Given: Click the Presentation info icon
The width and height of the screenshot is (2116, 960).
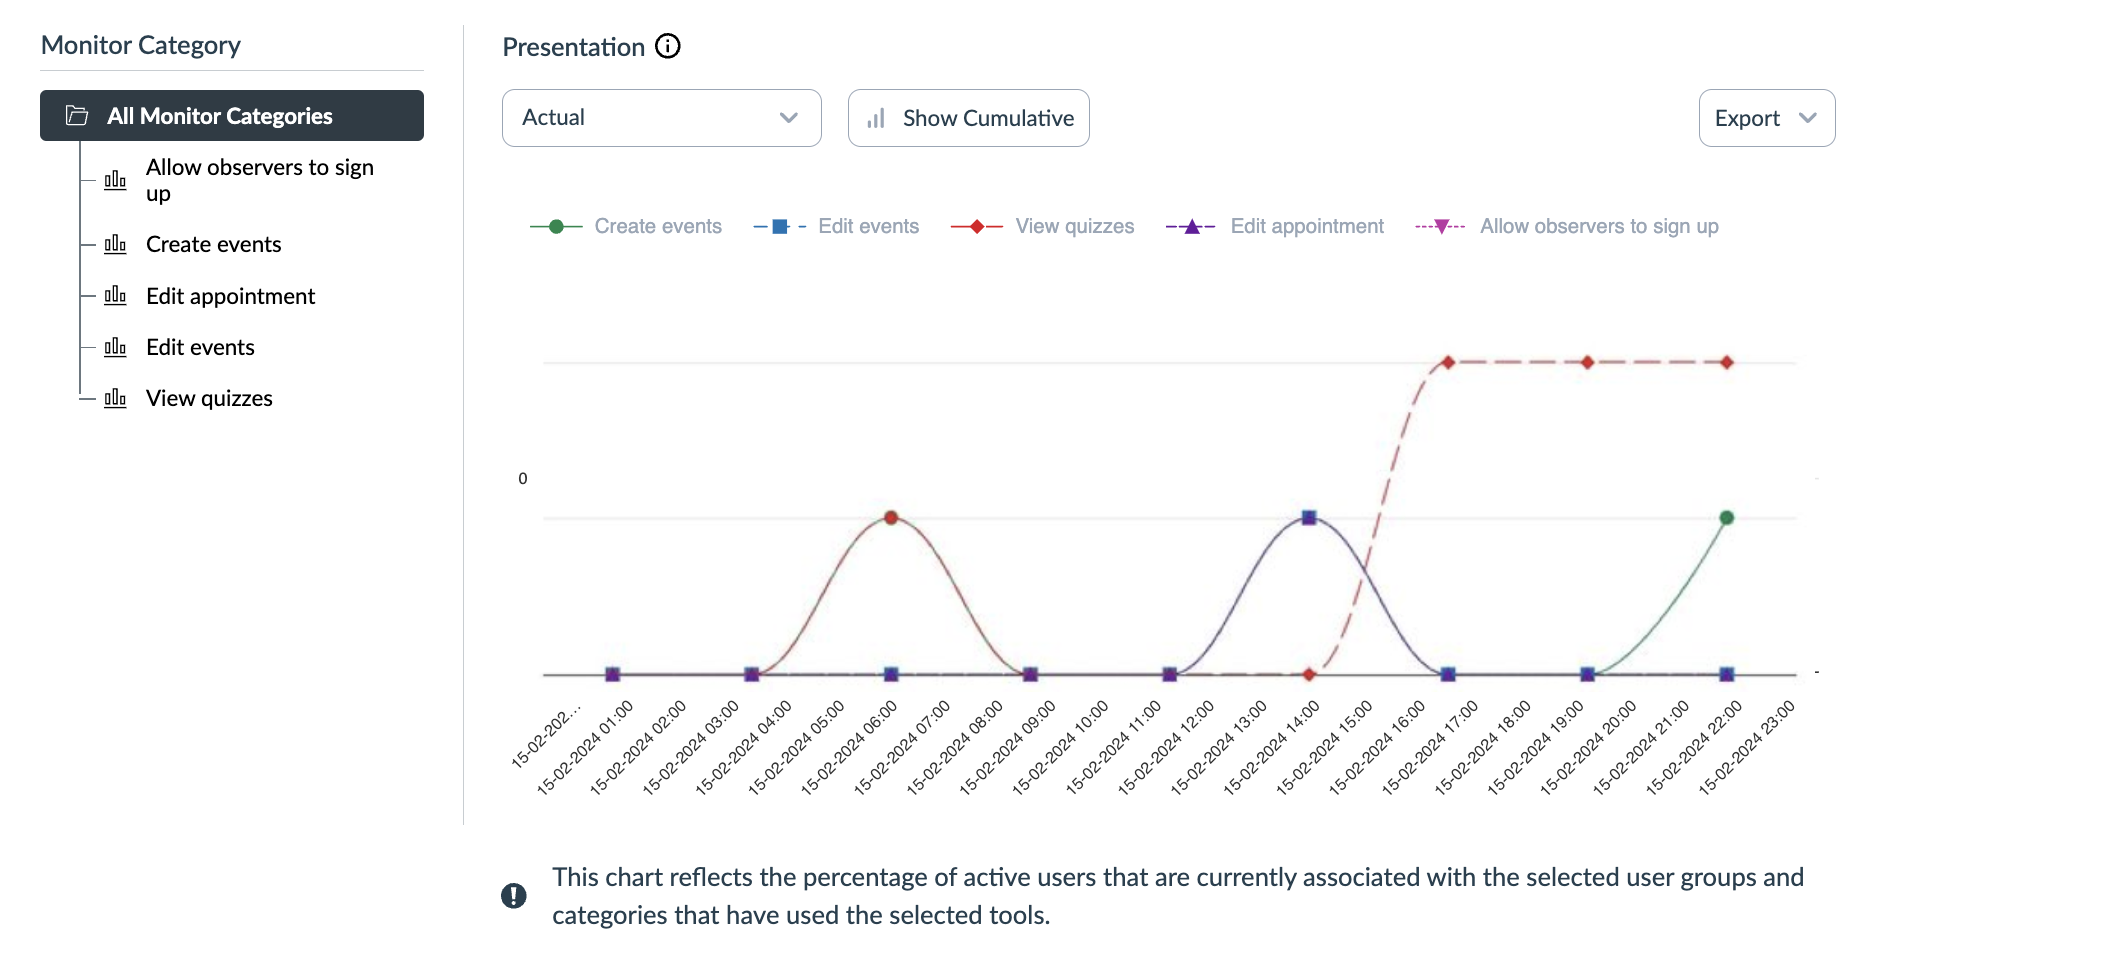Looking at the screenshot, I should click(668, 46).
